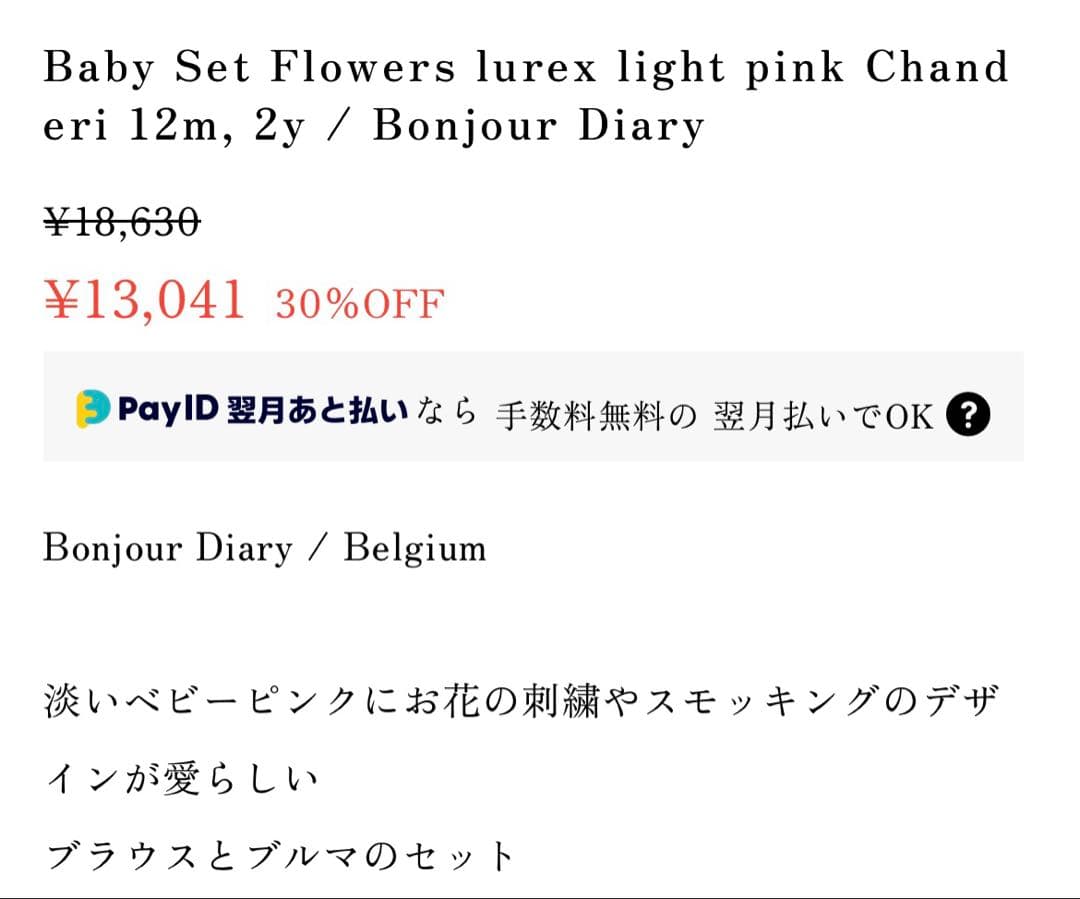Click the 30%OFF discount label
The image size is (1080, 899).
[359, 304]
